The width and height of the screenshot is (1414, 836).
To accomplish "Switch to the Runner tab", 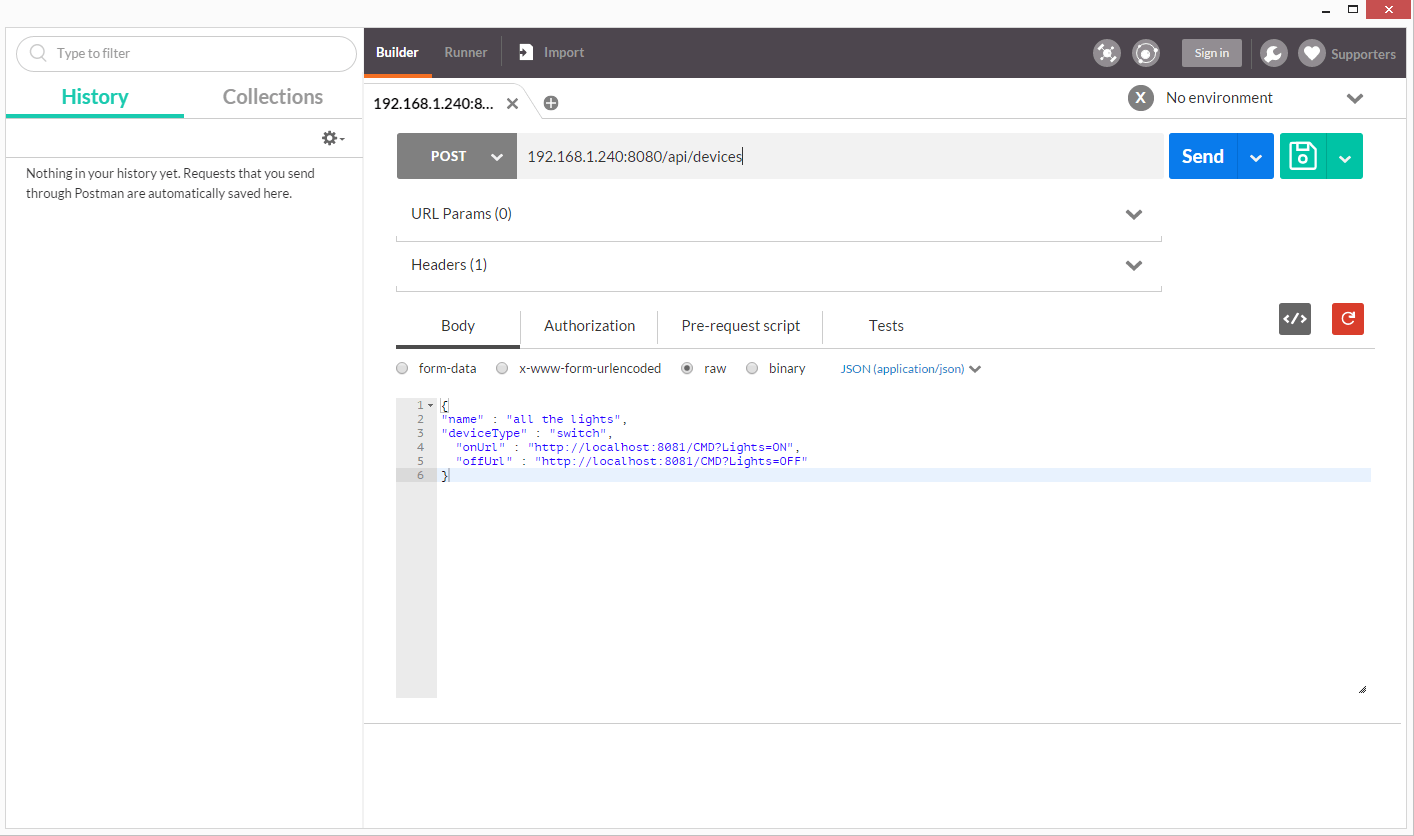I will (466, 52).
